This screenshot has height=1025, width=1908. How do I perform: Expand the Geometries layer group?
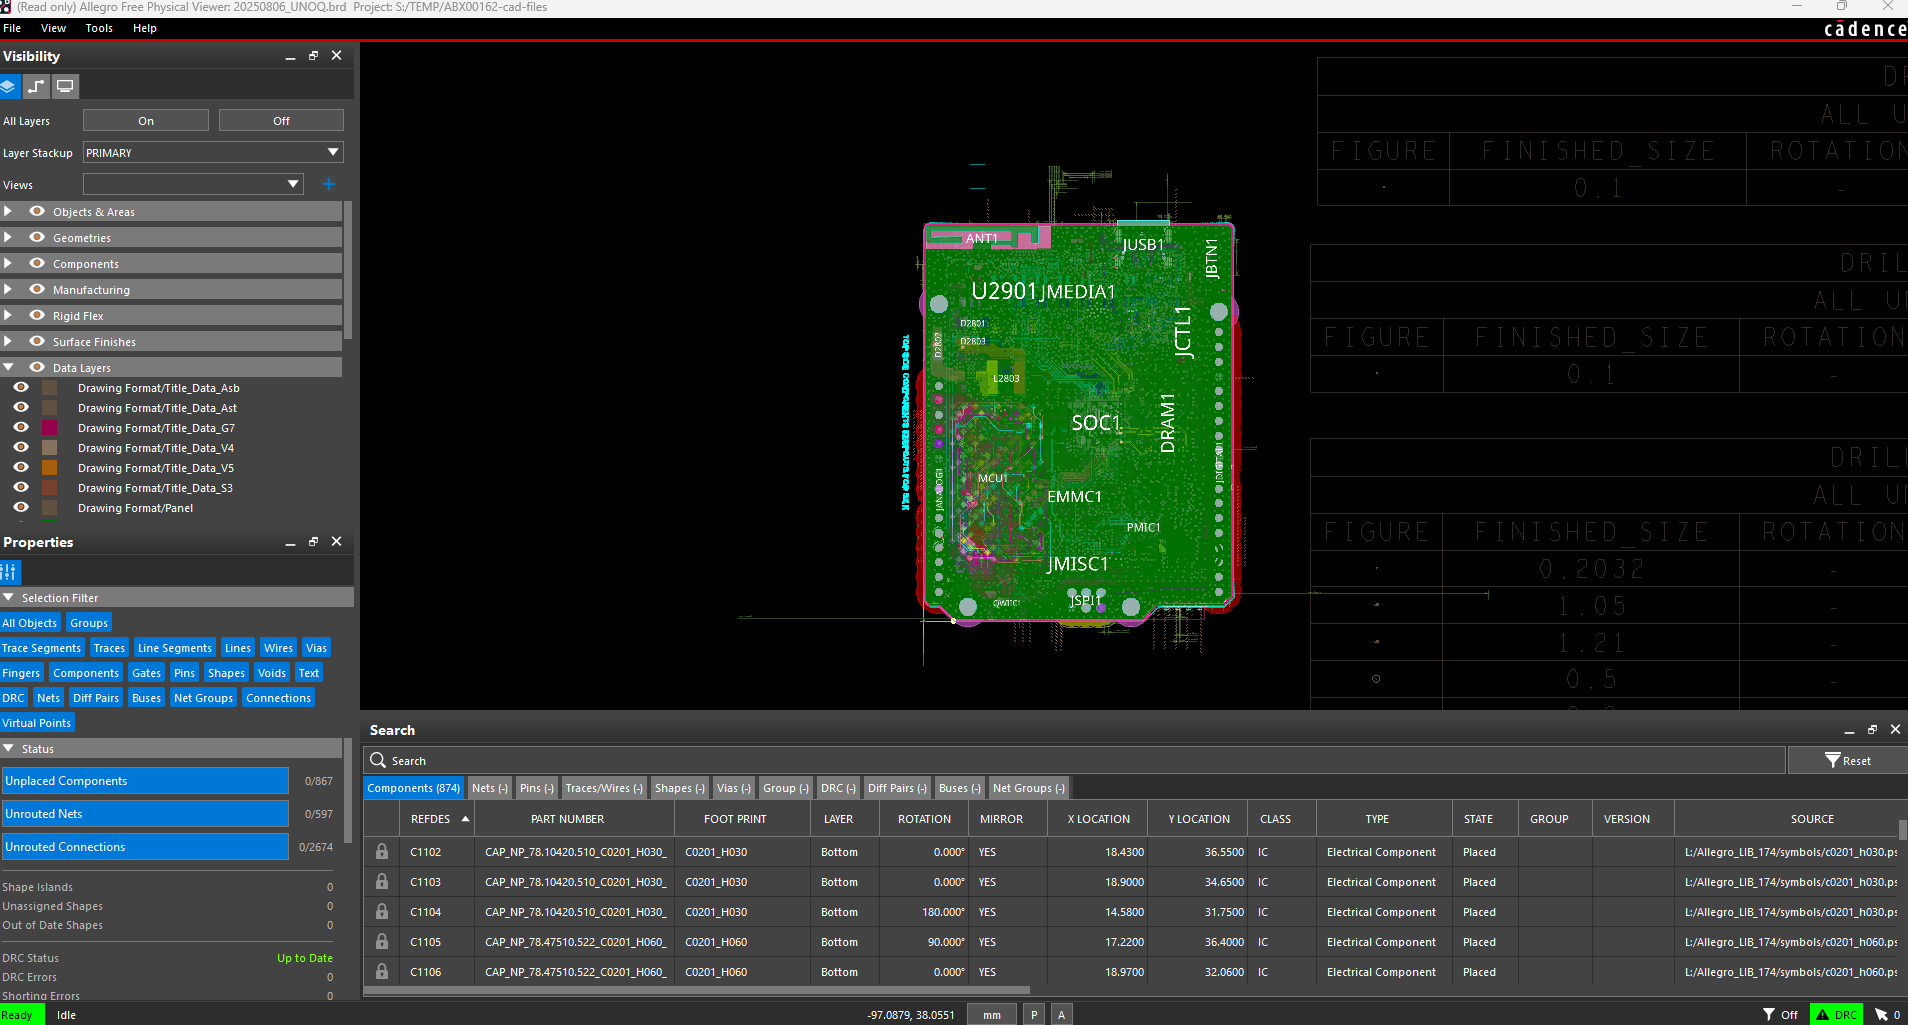8,238
